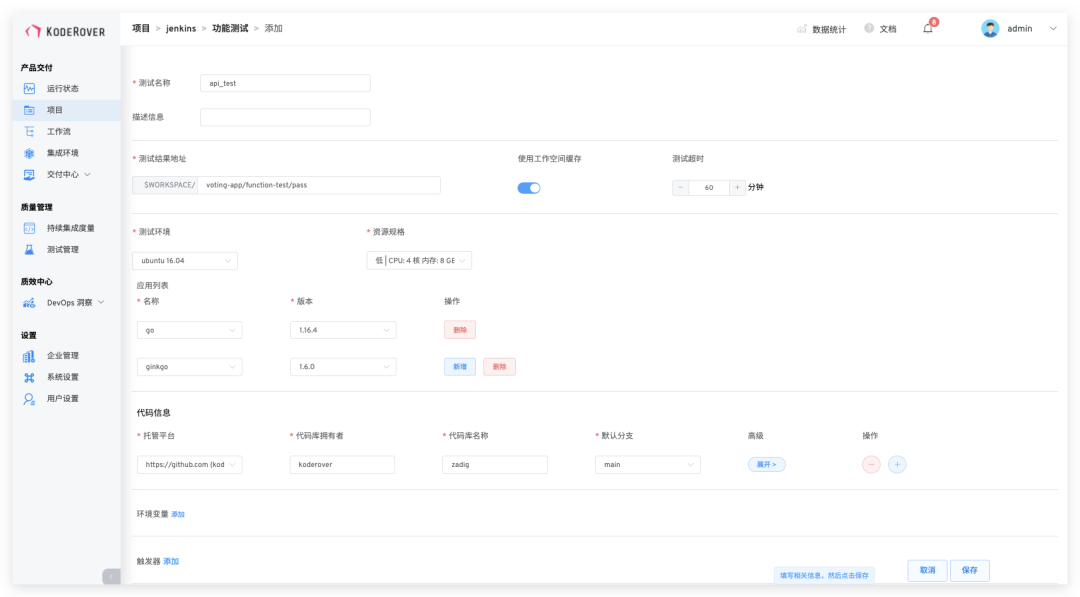Open the 托管平台 github.com dropdown
Screen dimensions: 1080x597
(x=189, y=465)
